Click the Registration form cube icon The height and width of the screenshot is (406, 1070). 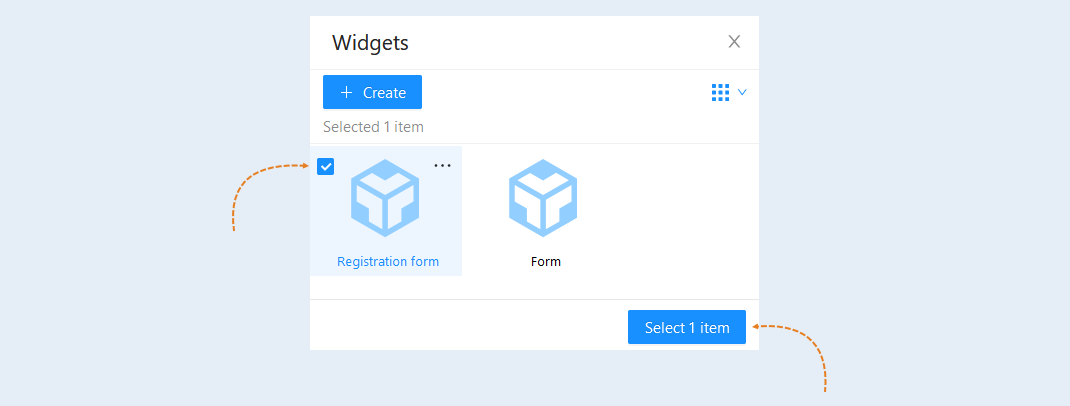[x=385, y=198]
